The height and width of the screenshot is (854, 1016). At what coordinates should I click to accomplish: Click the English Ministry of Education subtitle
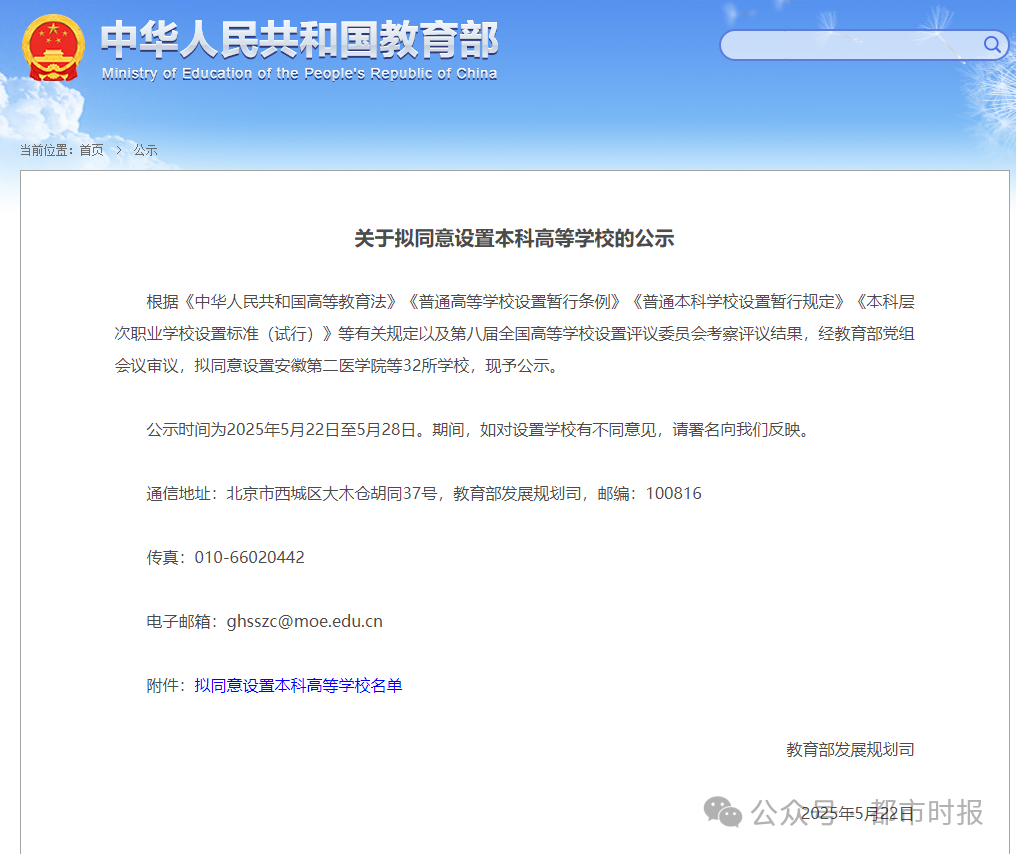tap(299, 74)
